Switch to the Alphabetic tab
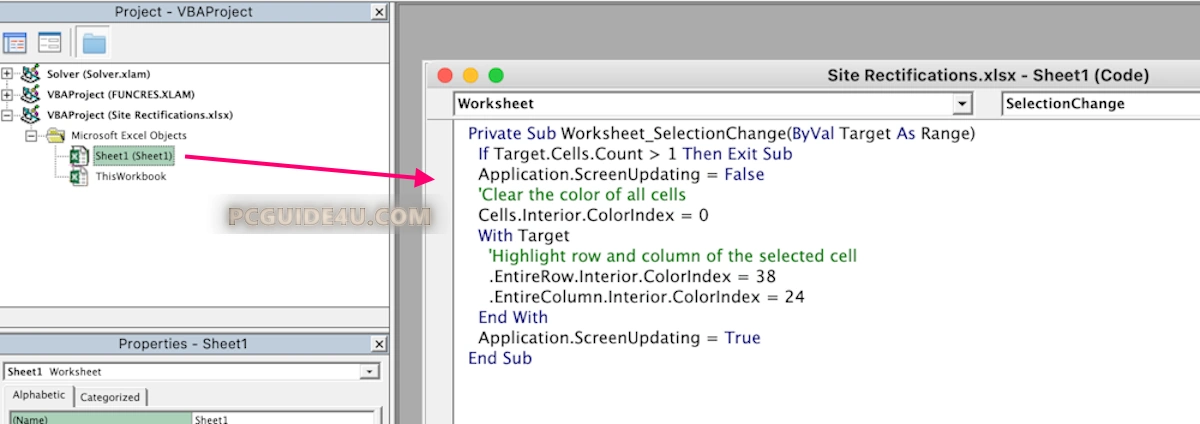This screenshot has height=424, width=1200. click(x=39, y=396)
